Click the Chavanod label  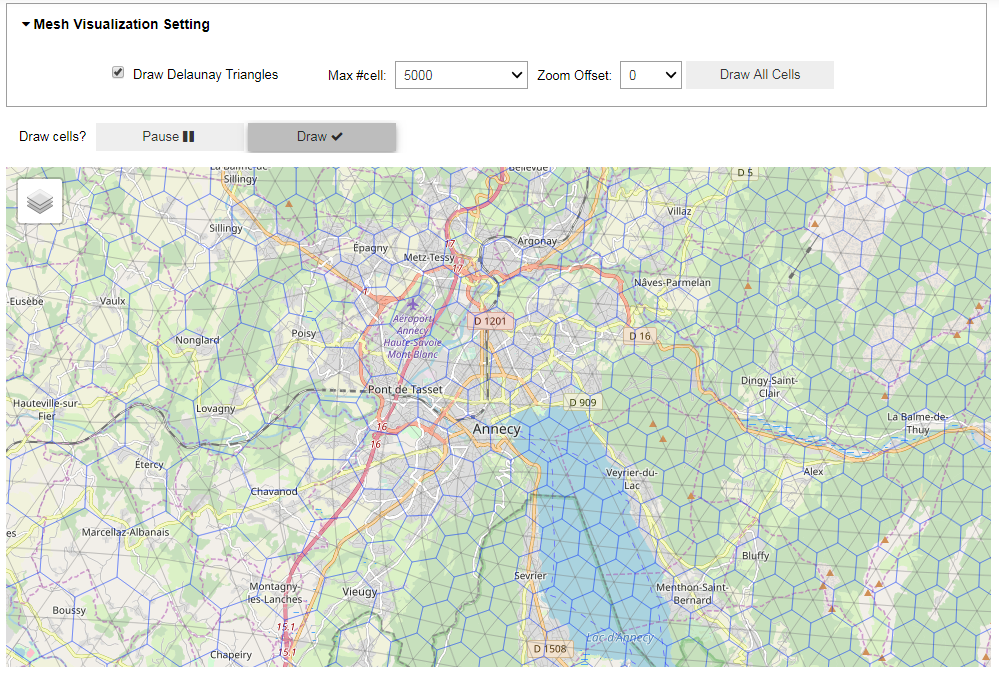274,491
